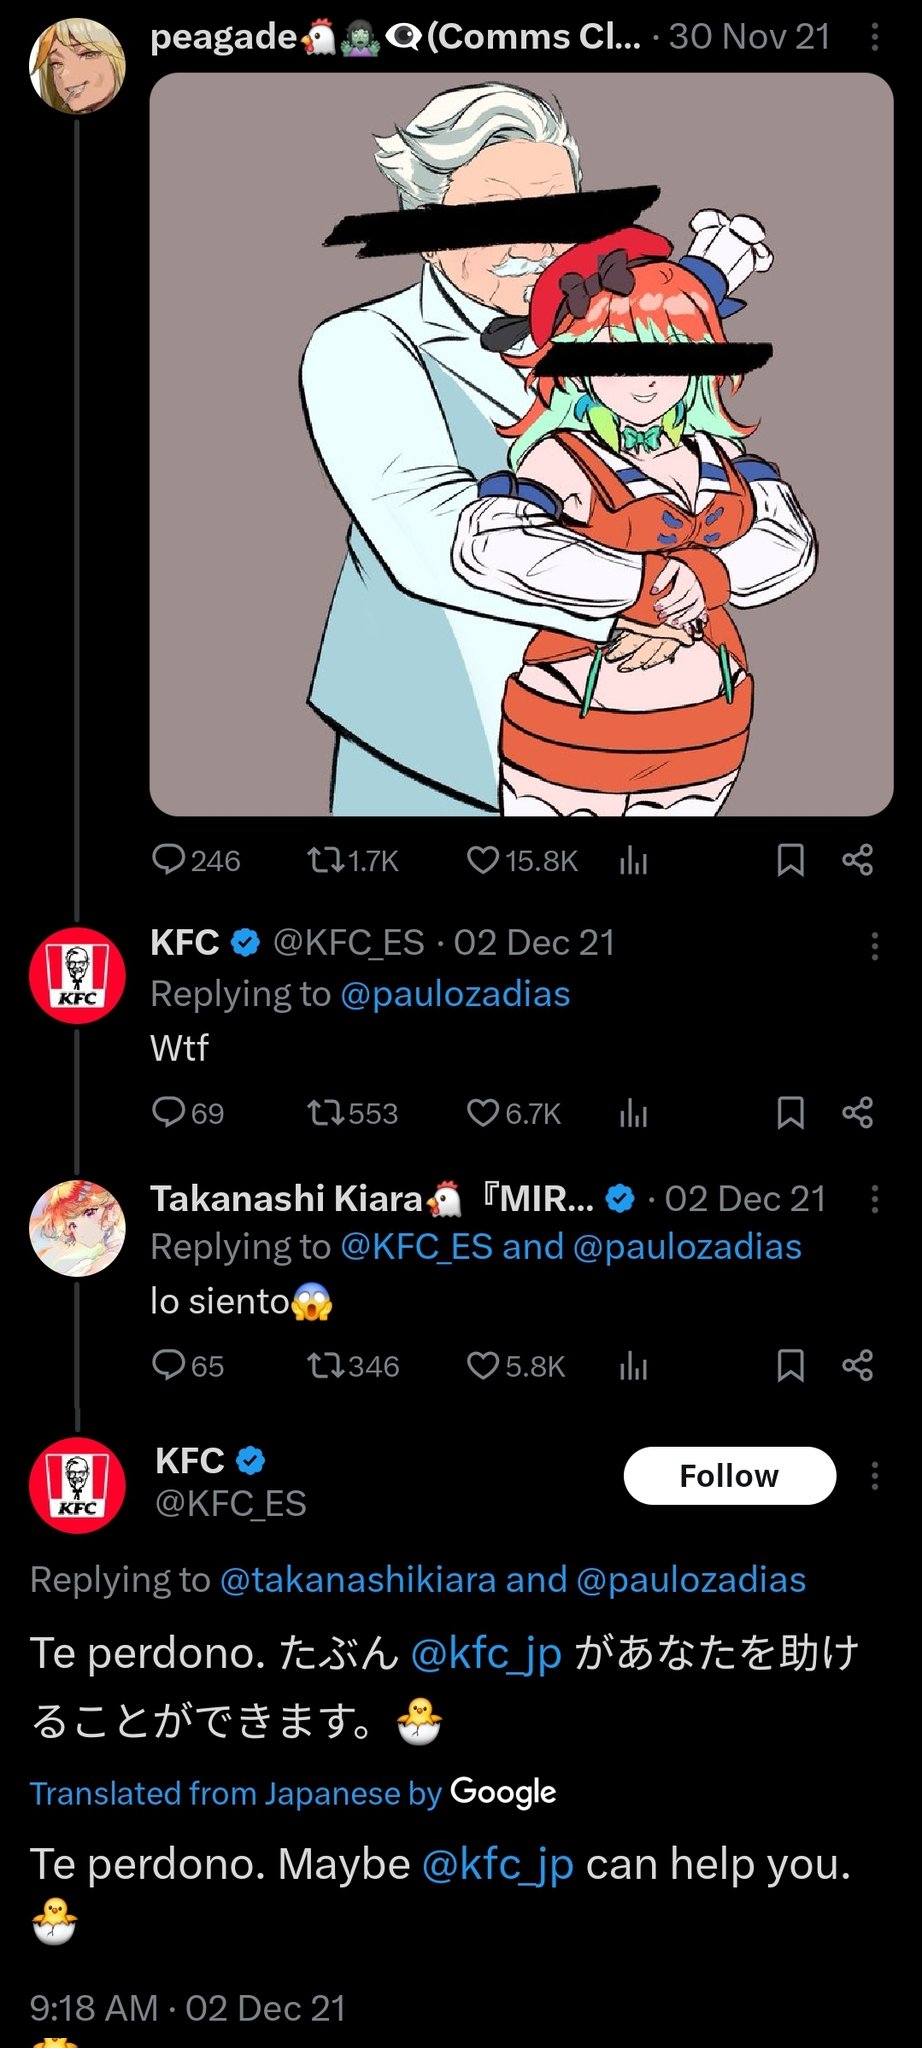Image resolution: width=922 pixels, height=2048 pixels.
Task: Open the attached artwork image
Action: [x=521, y=444]
